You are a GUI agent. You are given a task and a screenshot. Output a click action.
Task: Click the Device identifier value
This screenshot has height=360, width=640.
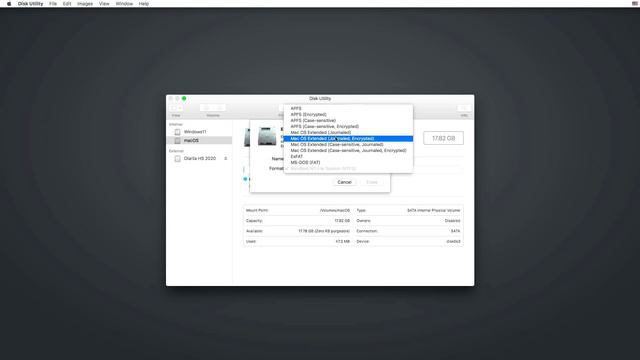tap(453, 242)
